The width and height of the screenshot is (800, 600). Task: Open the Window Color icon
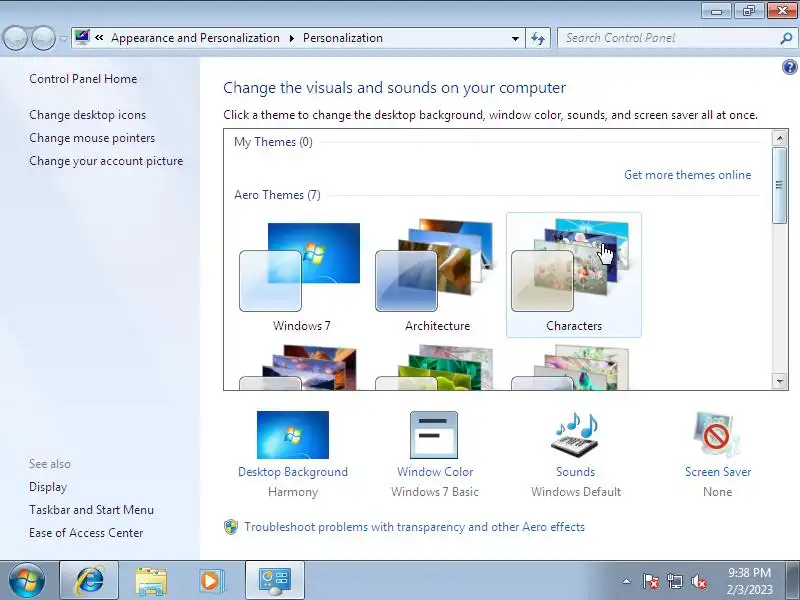[434, 435]
